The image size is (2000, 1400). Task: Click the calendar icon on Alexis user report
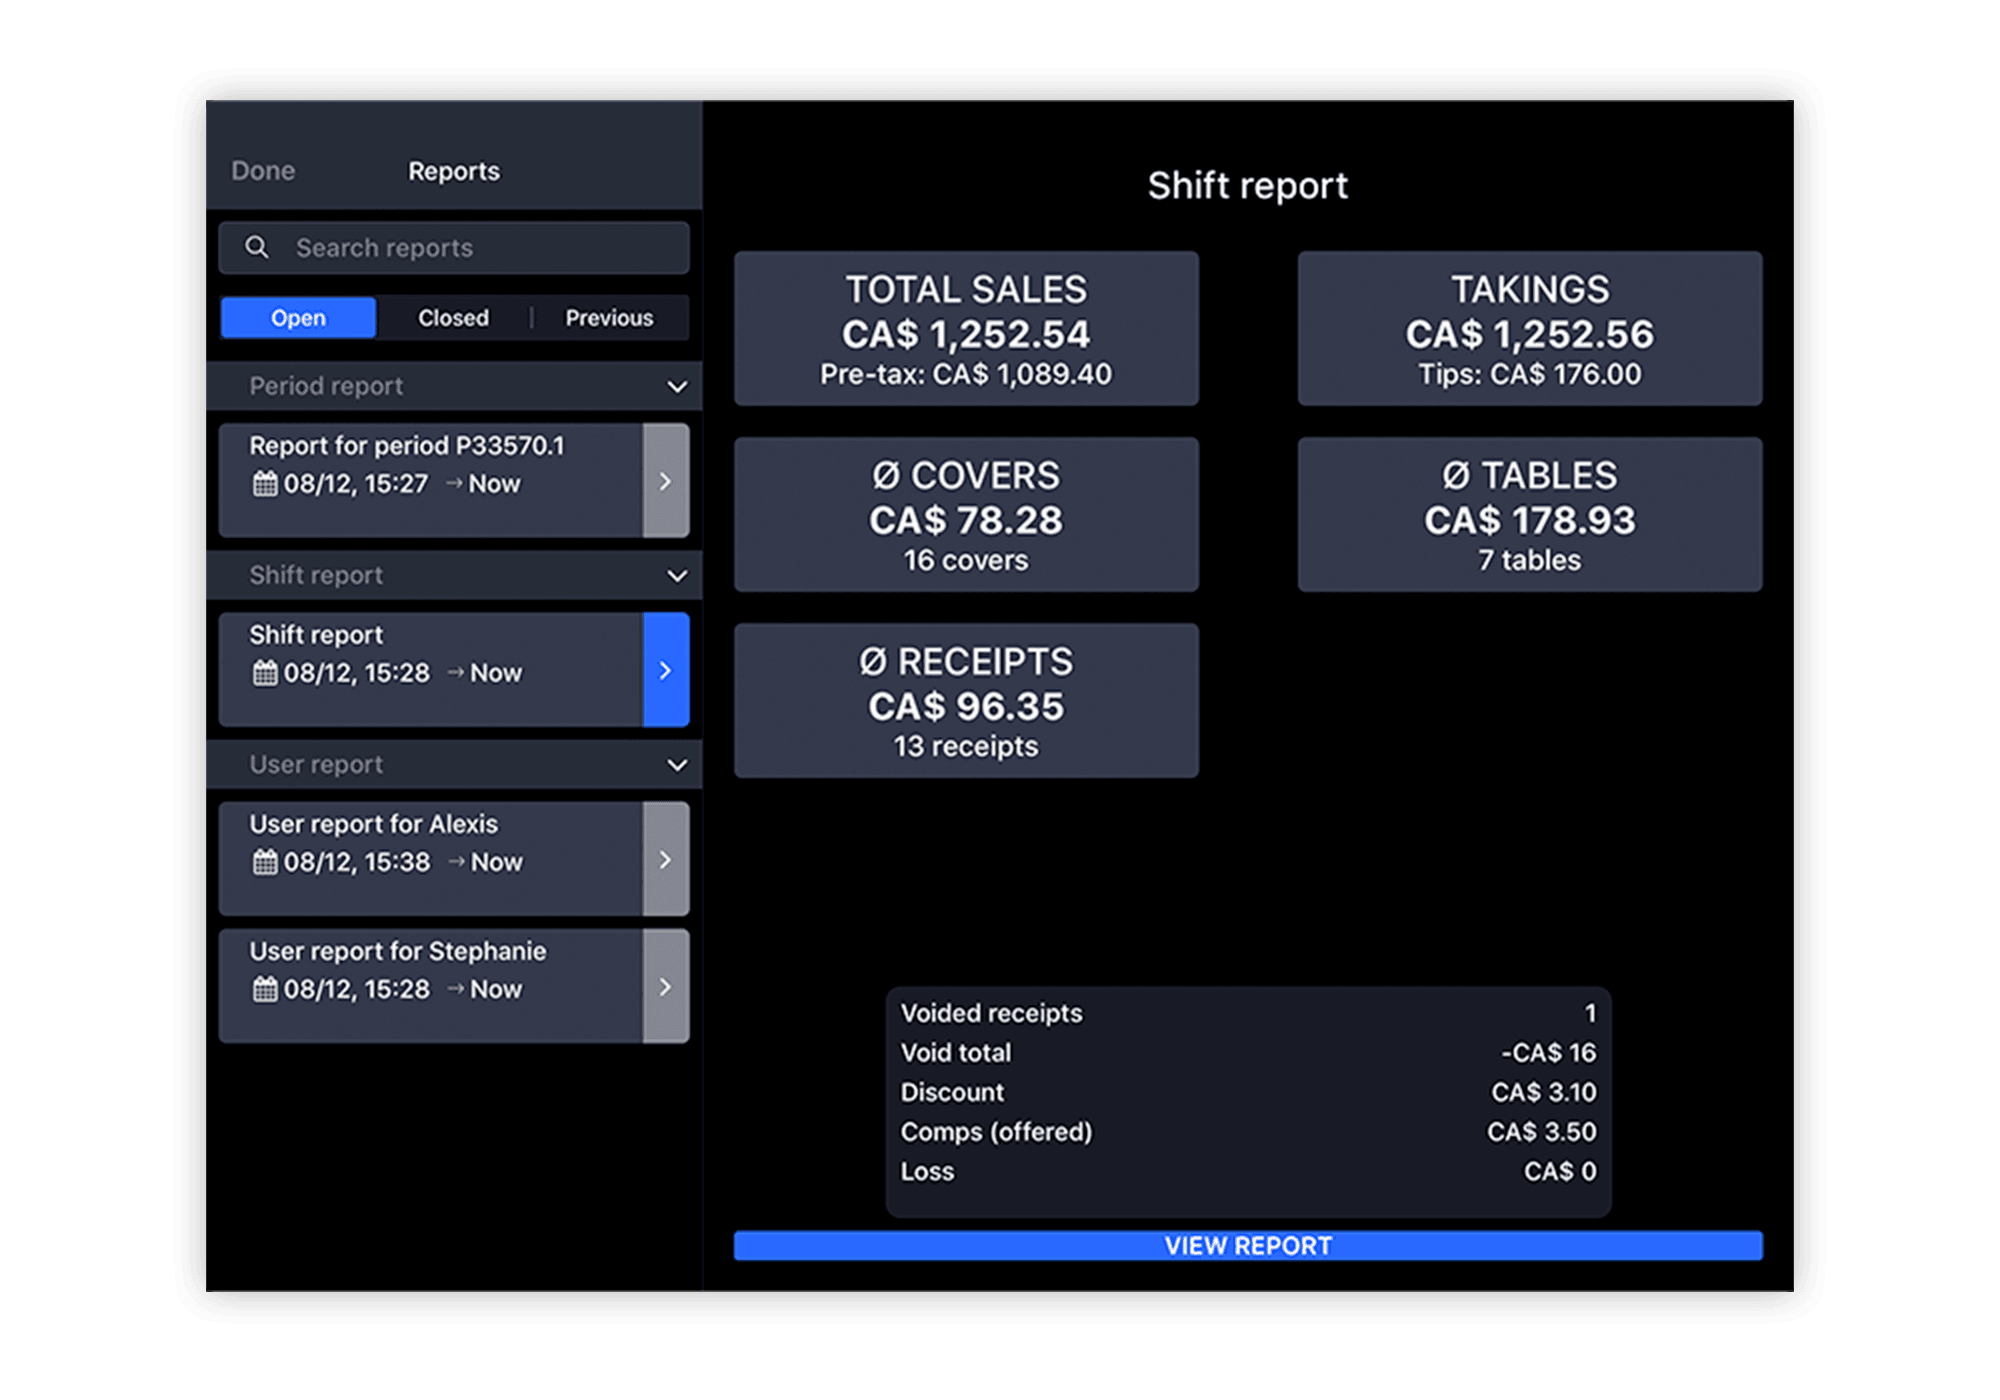[265, 861]
